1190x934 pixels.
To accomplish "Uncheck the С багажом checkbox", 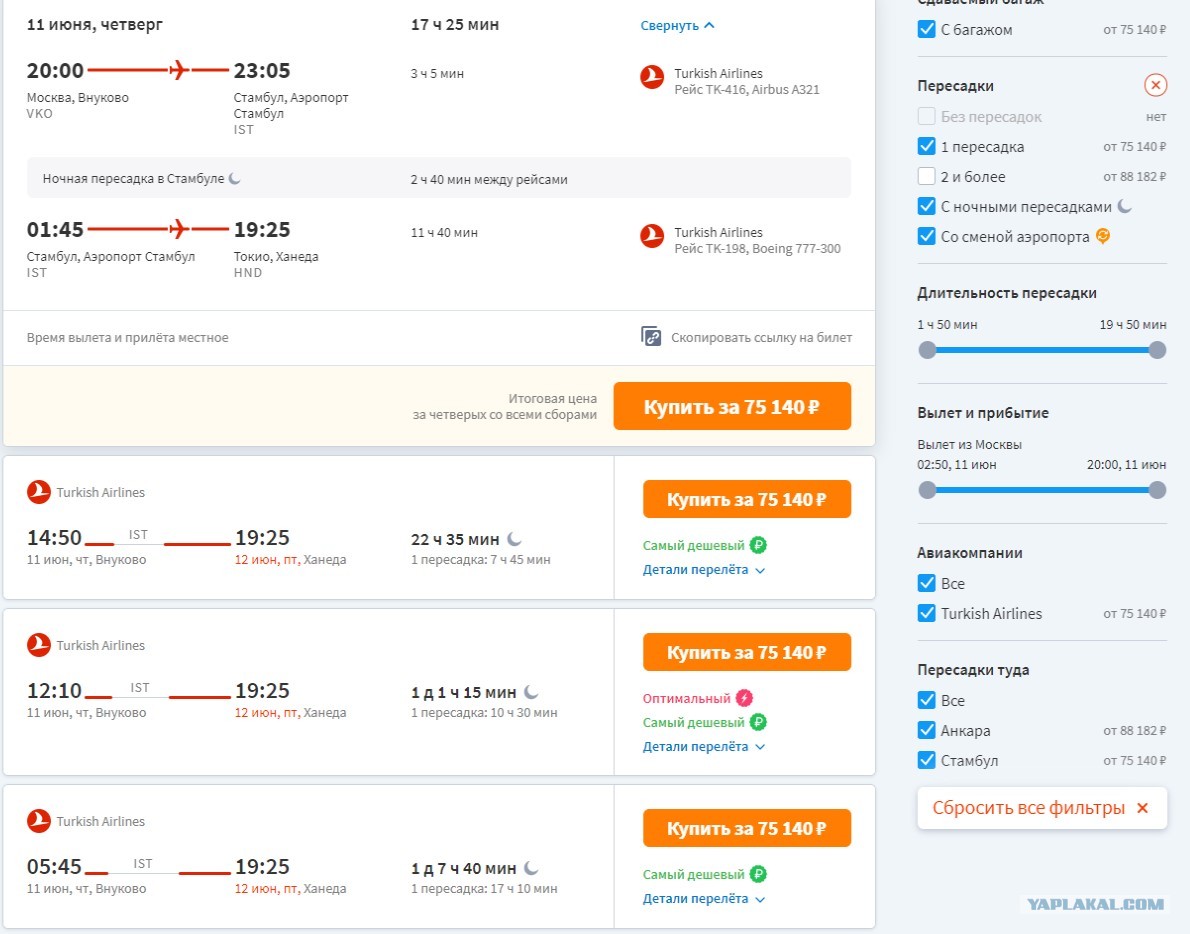I will pos(926,29).
